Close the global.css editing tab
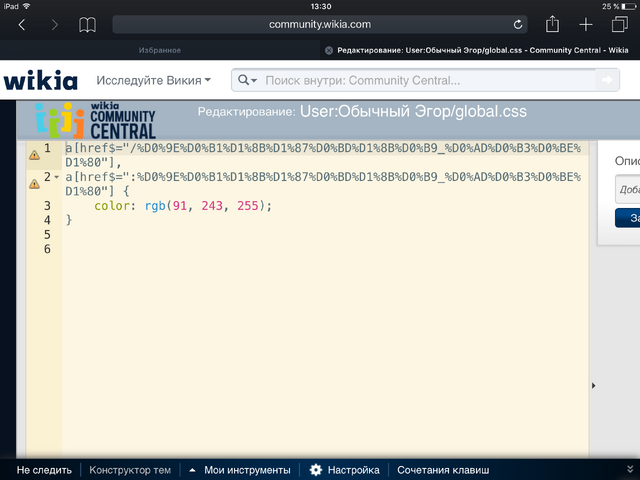The width and height of the screenshot is (640, 480). coord(329,50)
